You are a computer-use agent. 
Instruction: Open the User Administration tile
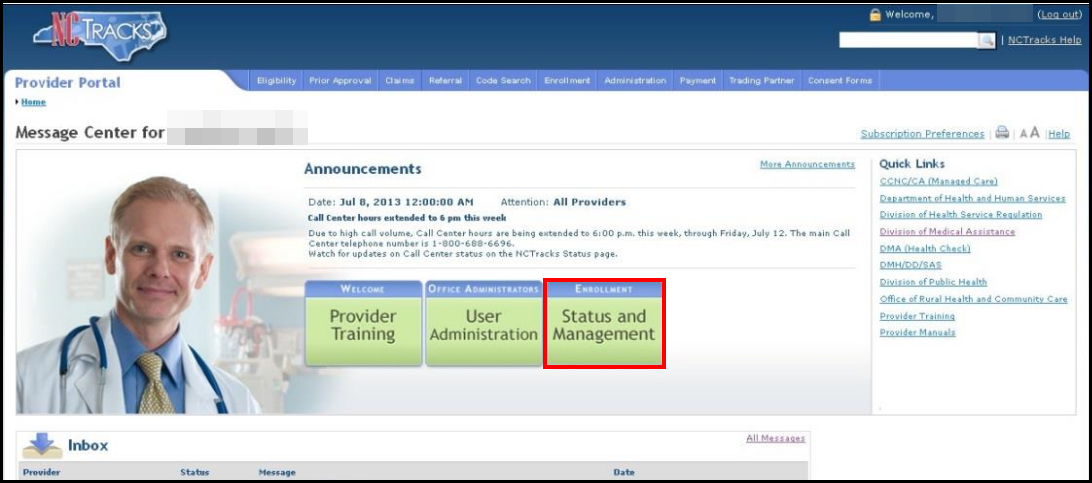(483, 325)
